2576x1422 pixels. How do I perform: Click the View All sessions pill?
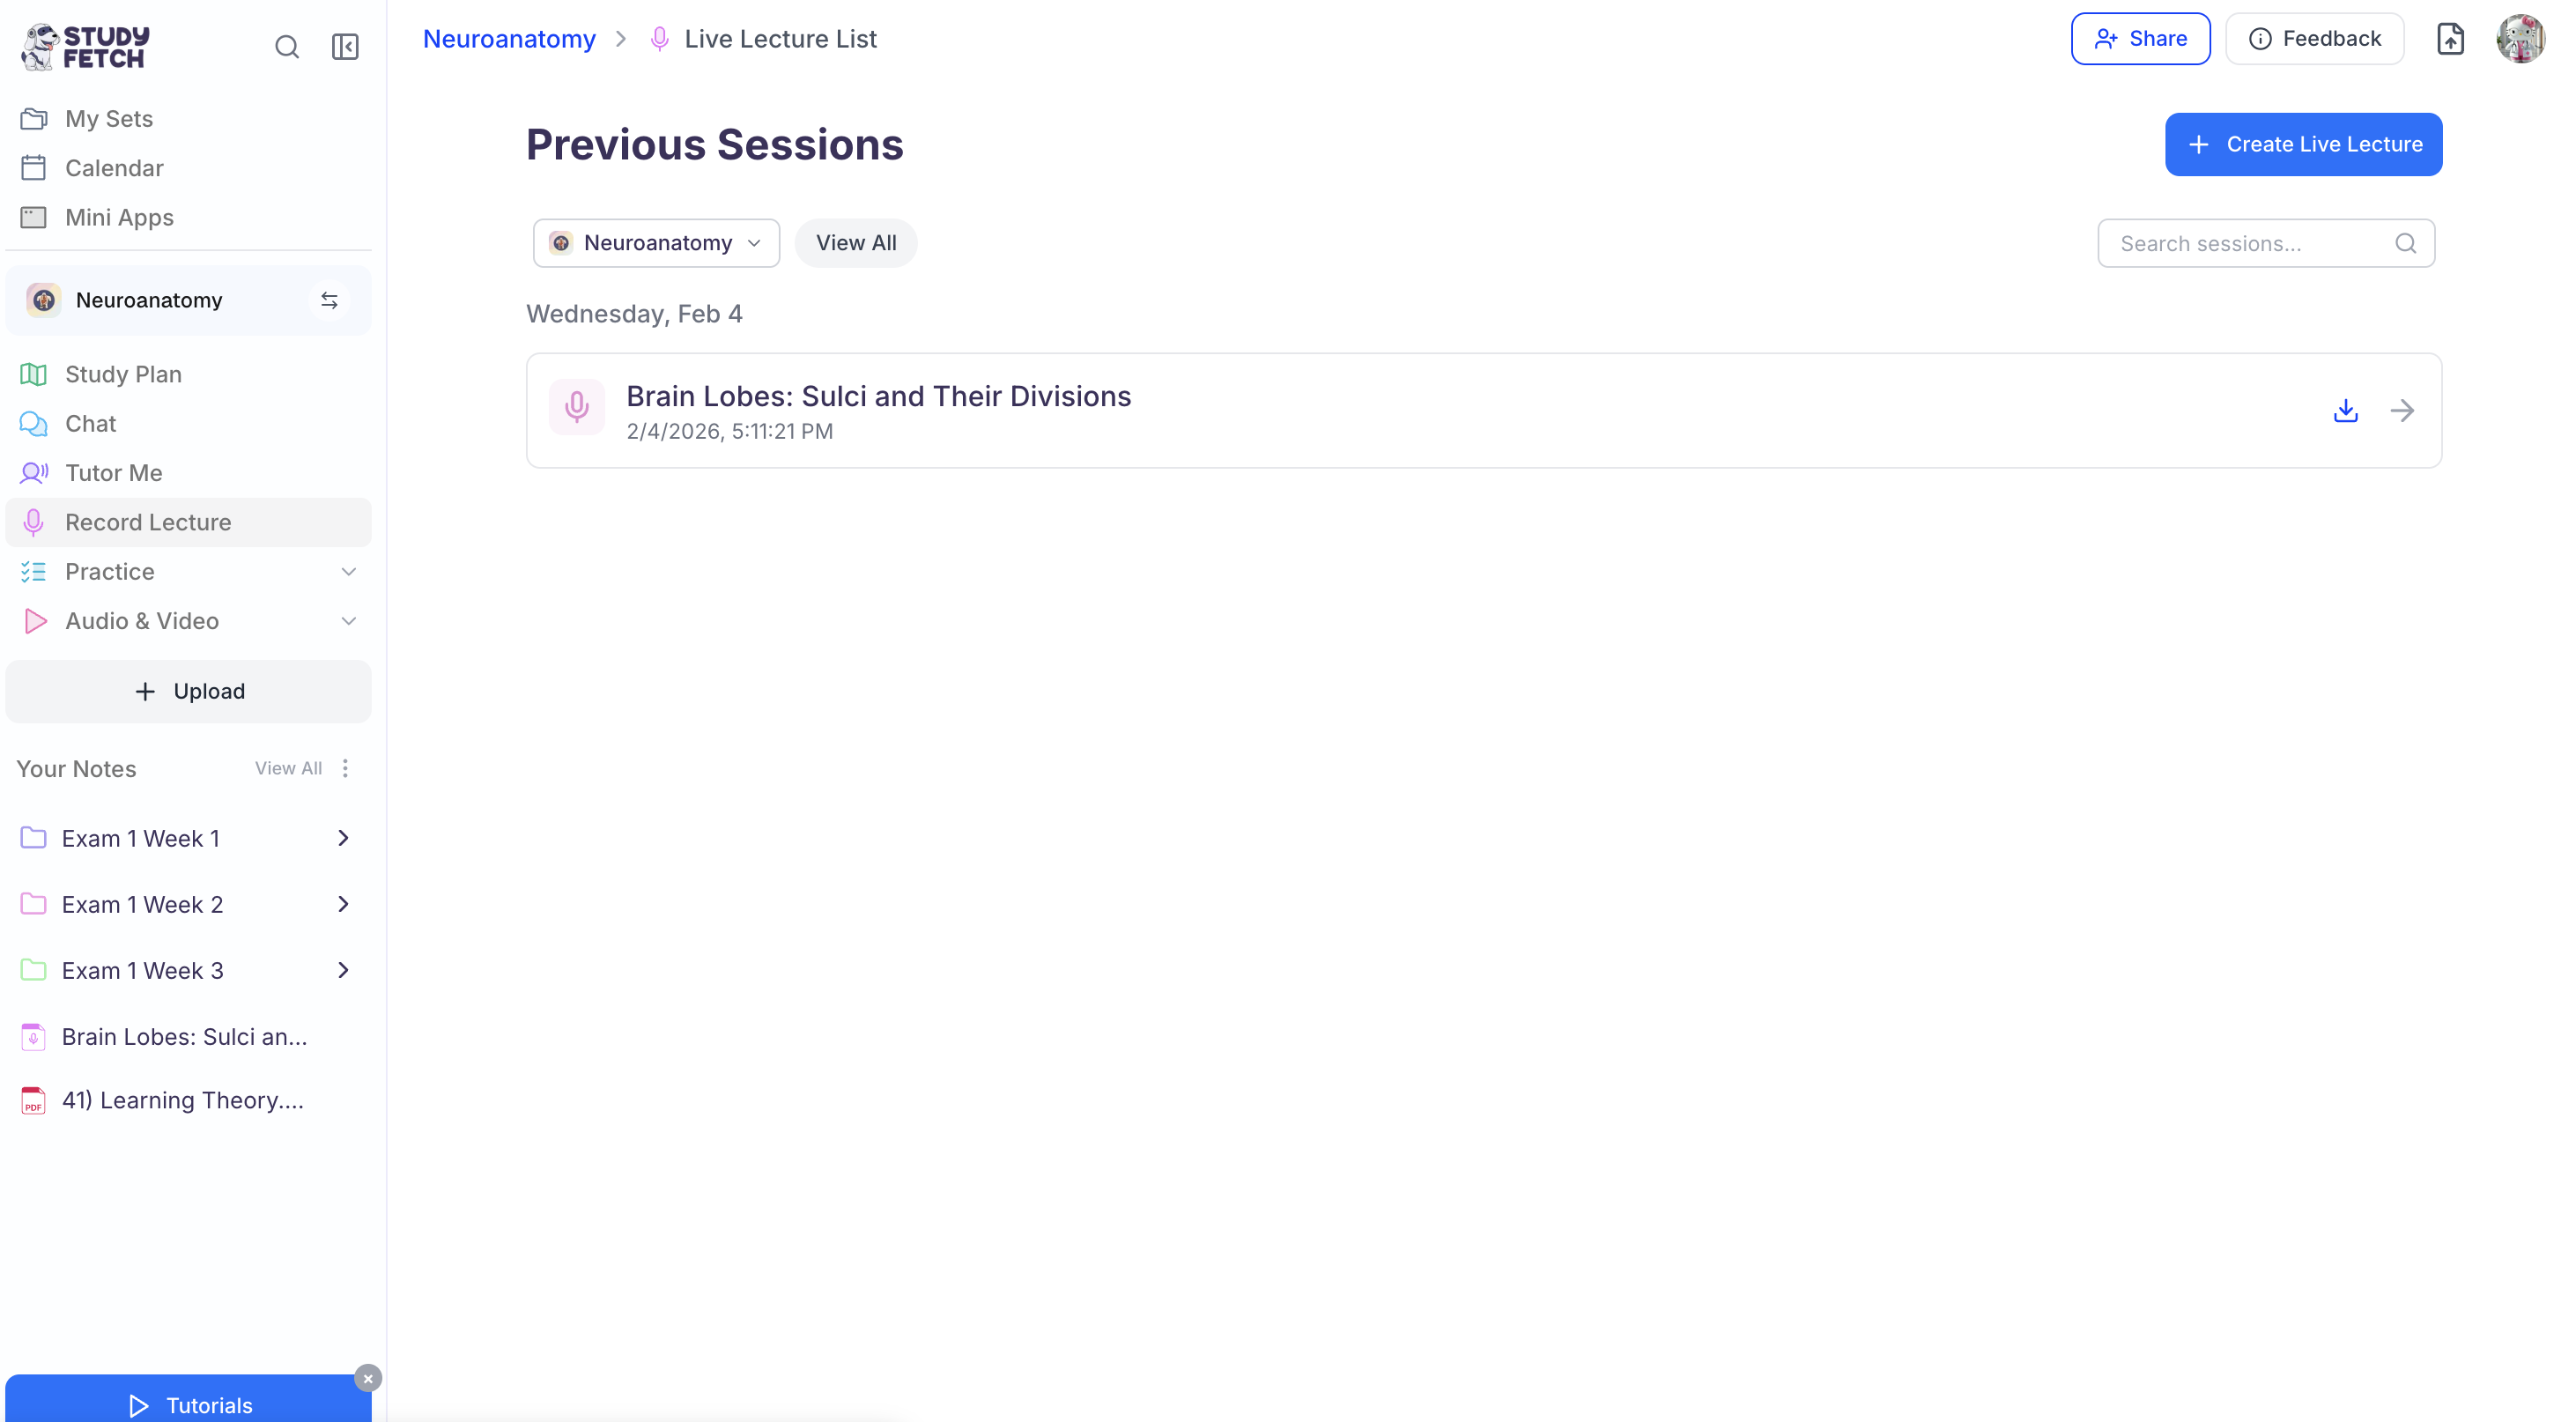tap(856, 243)
